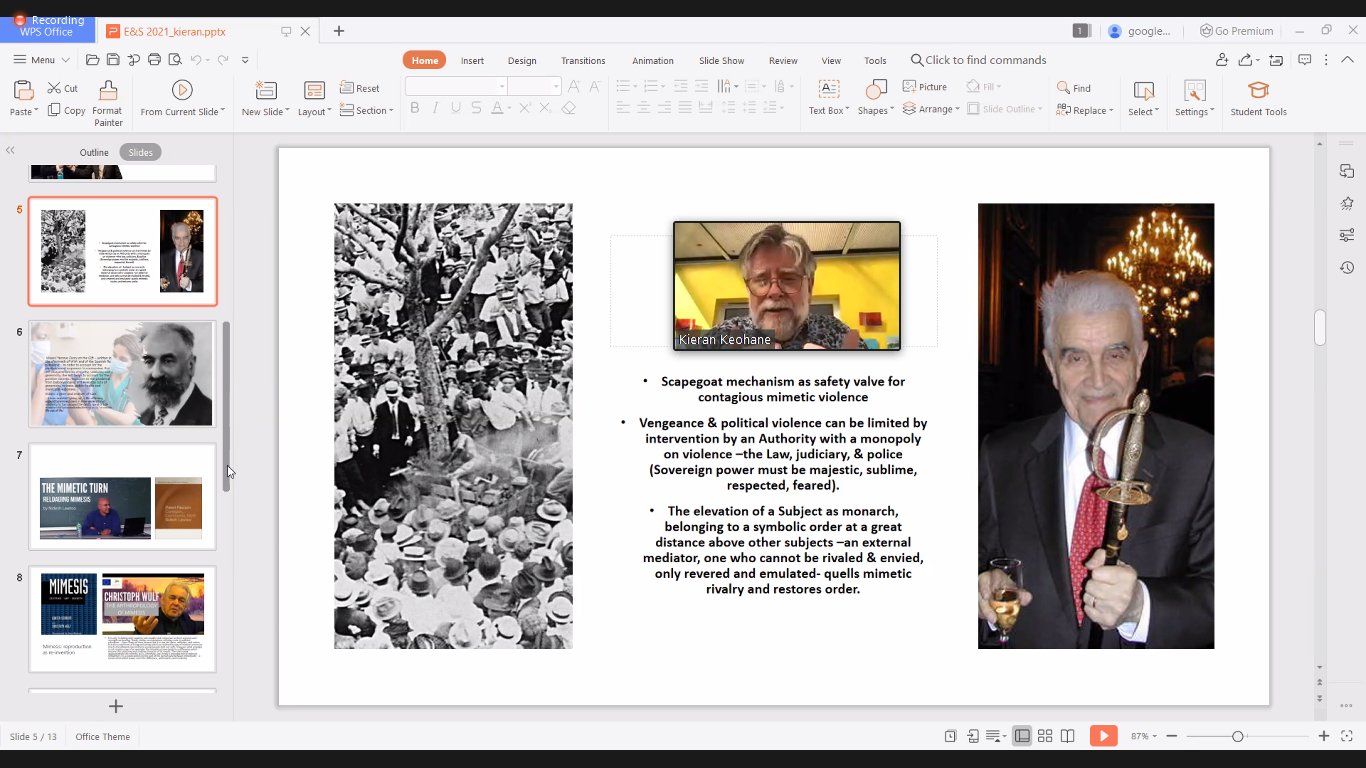
Task: Insert a Text Box
Action: point(828,99)
